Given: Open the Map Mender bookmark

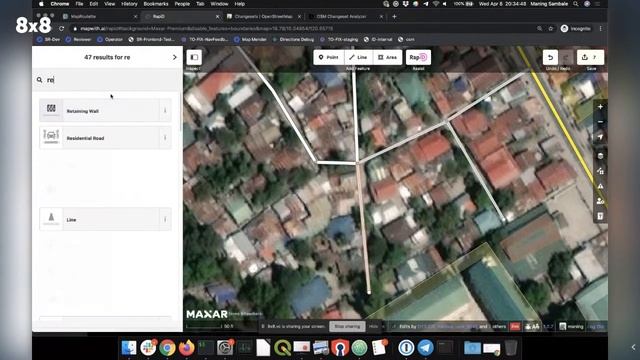Looking at the screenshot, I should [x=251, y=40].
